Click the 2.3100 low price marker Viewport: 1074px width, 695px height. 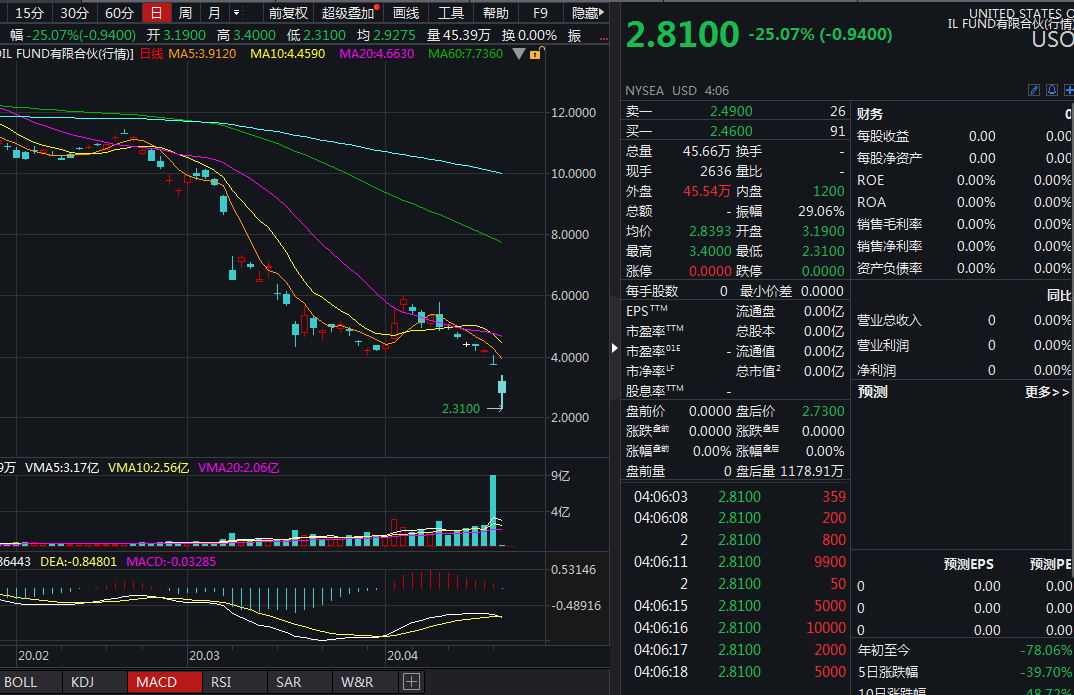461,408
